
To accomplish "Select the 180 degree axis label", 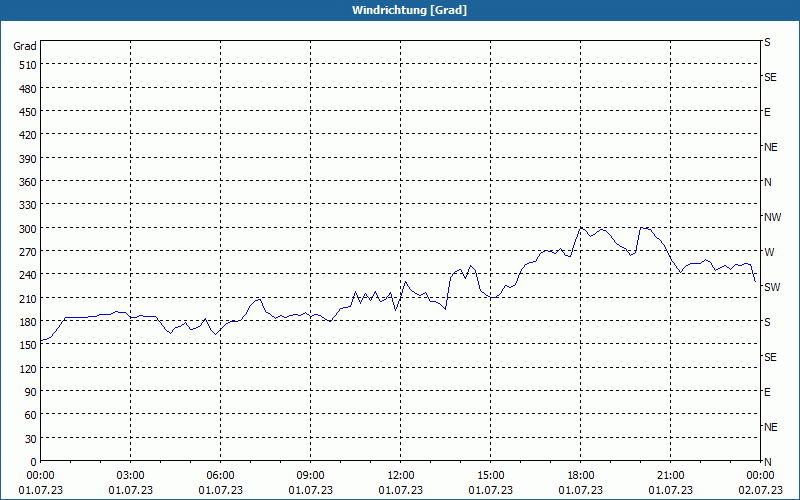I will (28, 322).
